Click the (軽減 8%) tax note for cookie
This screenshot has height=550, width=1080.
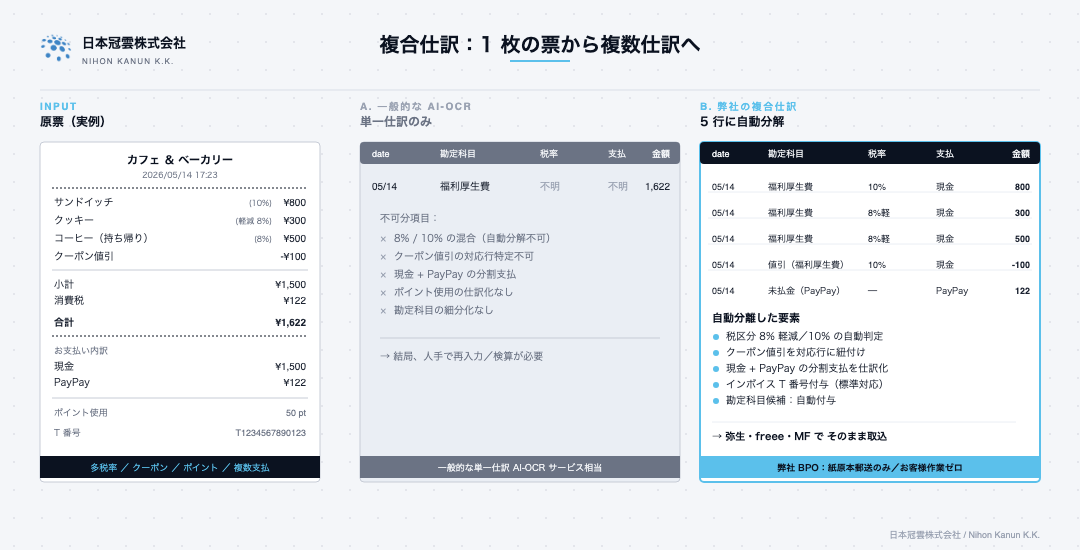coord(253,221)
